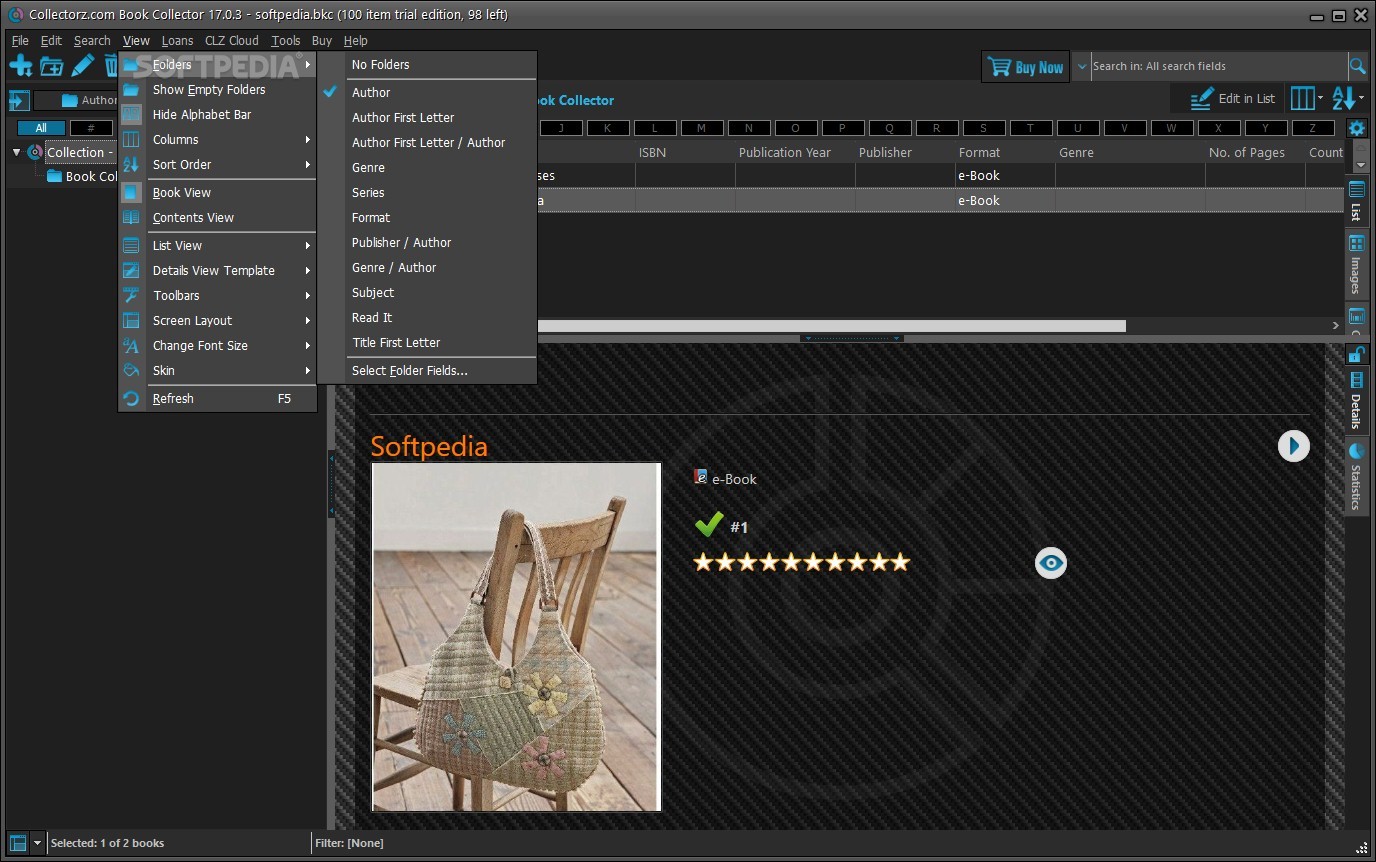Open Select Folder Fields dialog
1376x862 pixels.
point(427,370)
